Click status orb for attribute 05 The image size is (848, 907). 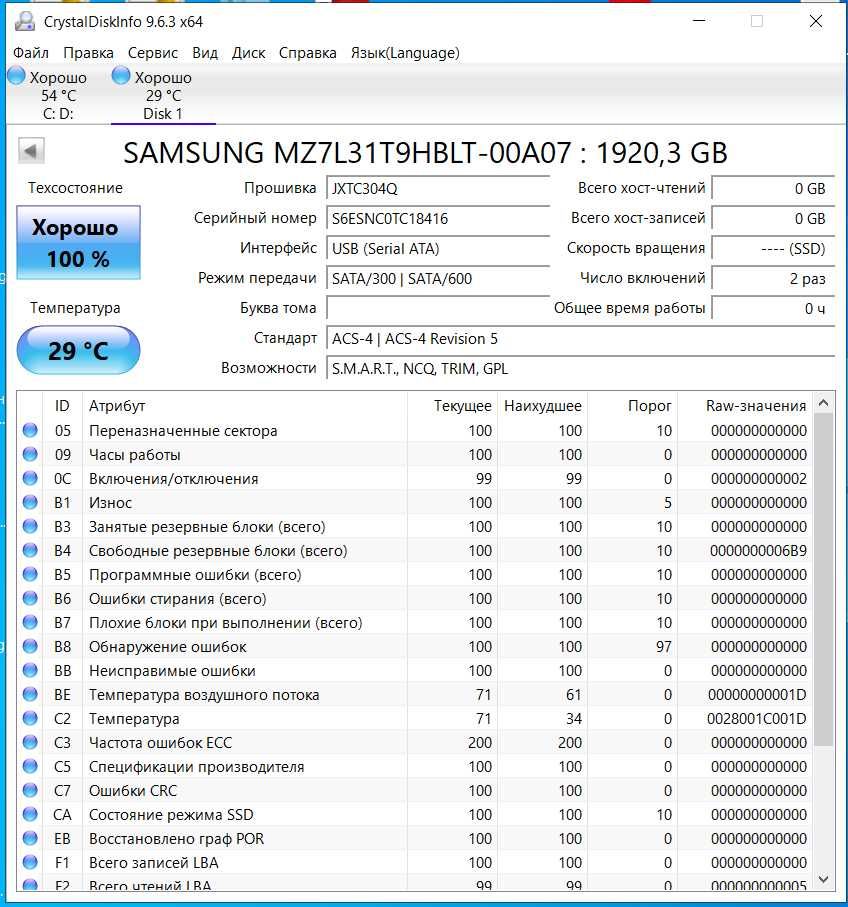30,430
